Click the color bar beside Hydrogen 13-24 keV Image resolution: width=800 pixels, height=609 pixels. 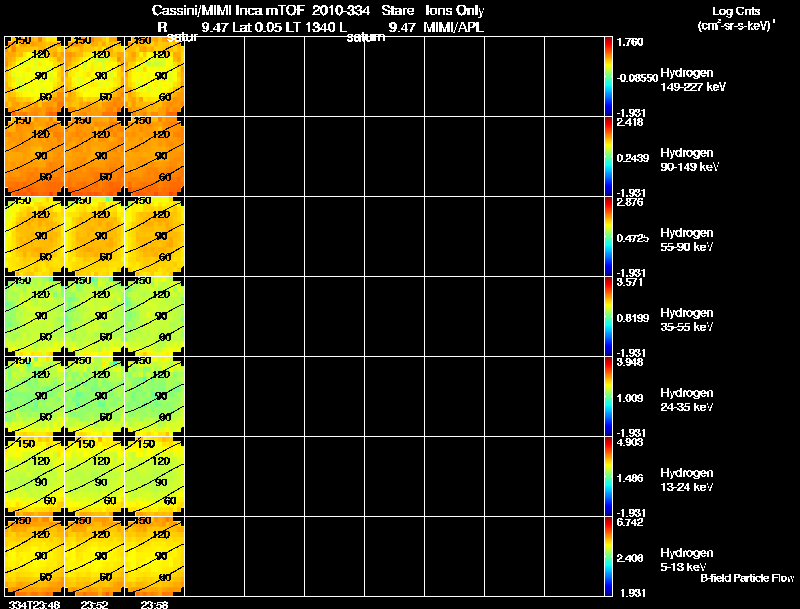click(x=608, y=476)
